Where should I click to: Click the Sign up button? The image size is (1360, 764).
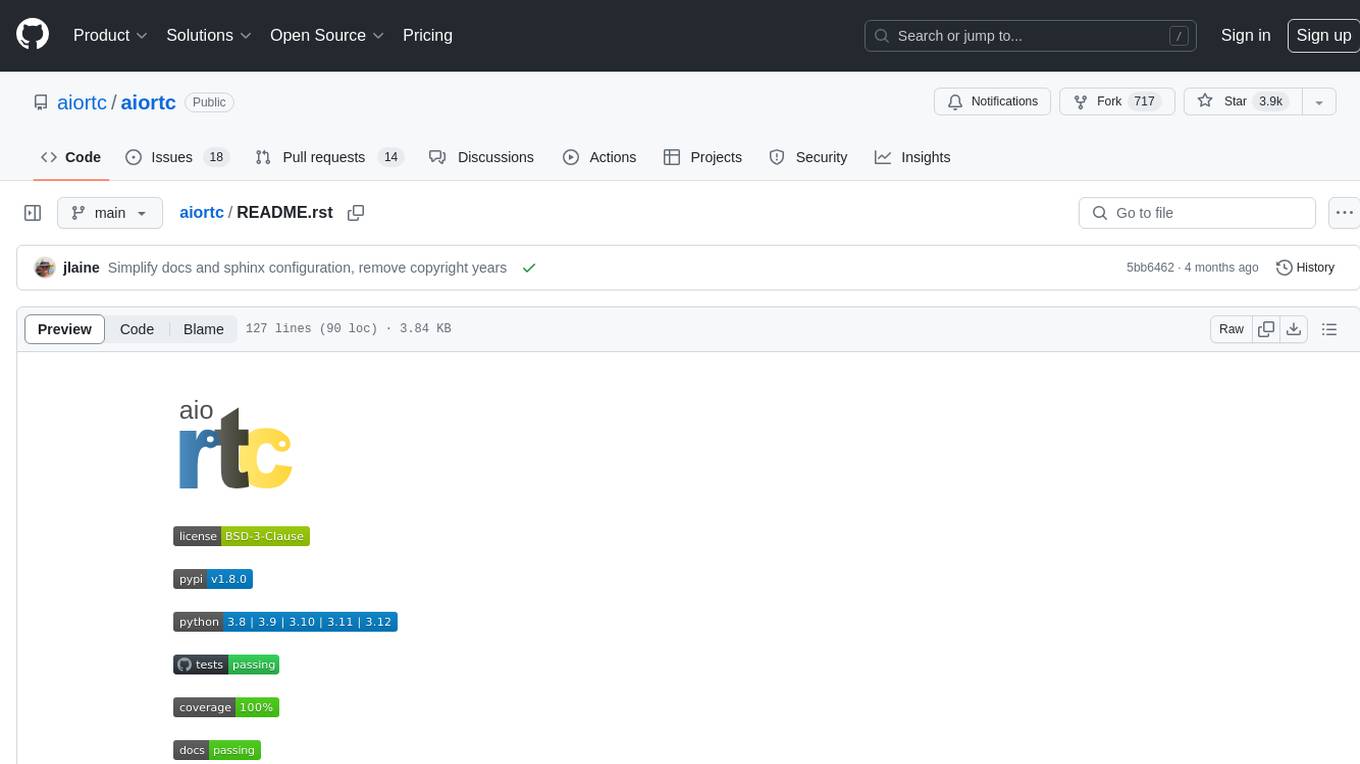point(1323,35)
